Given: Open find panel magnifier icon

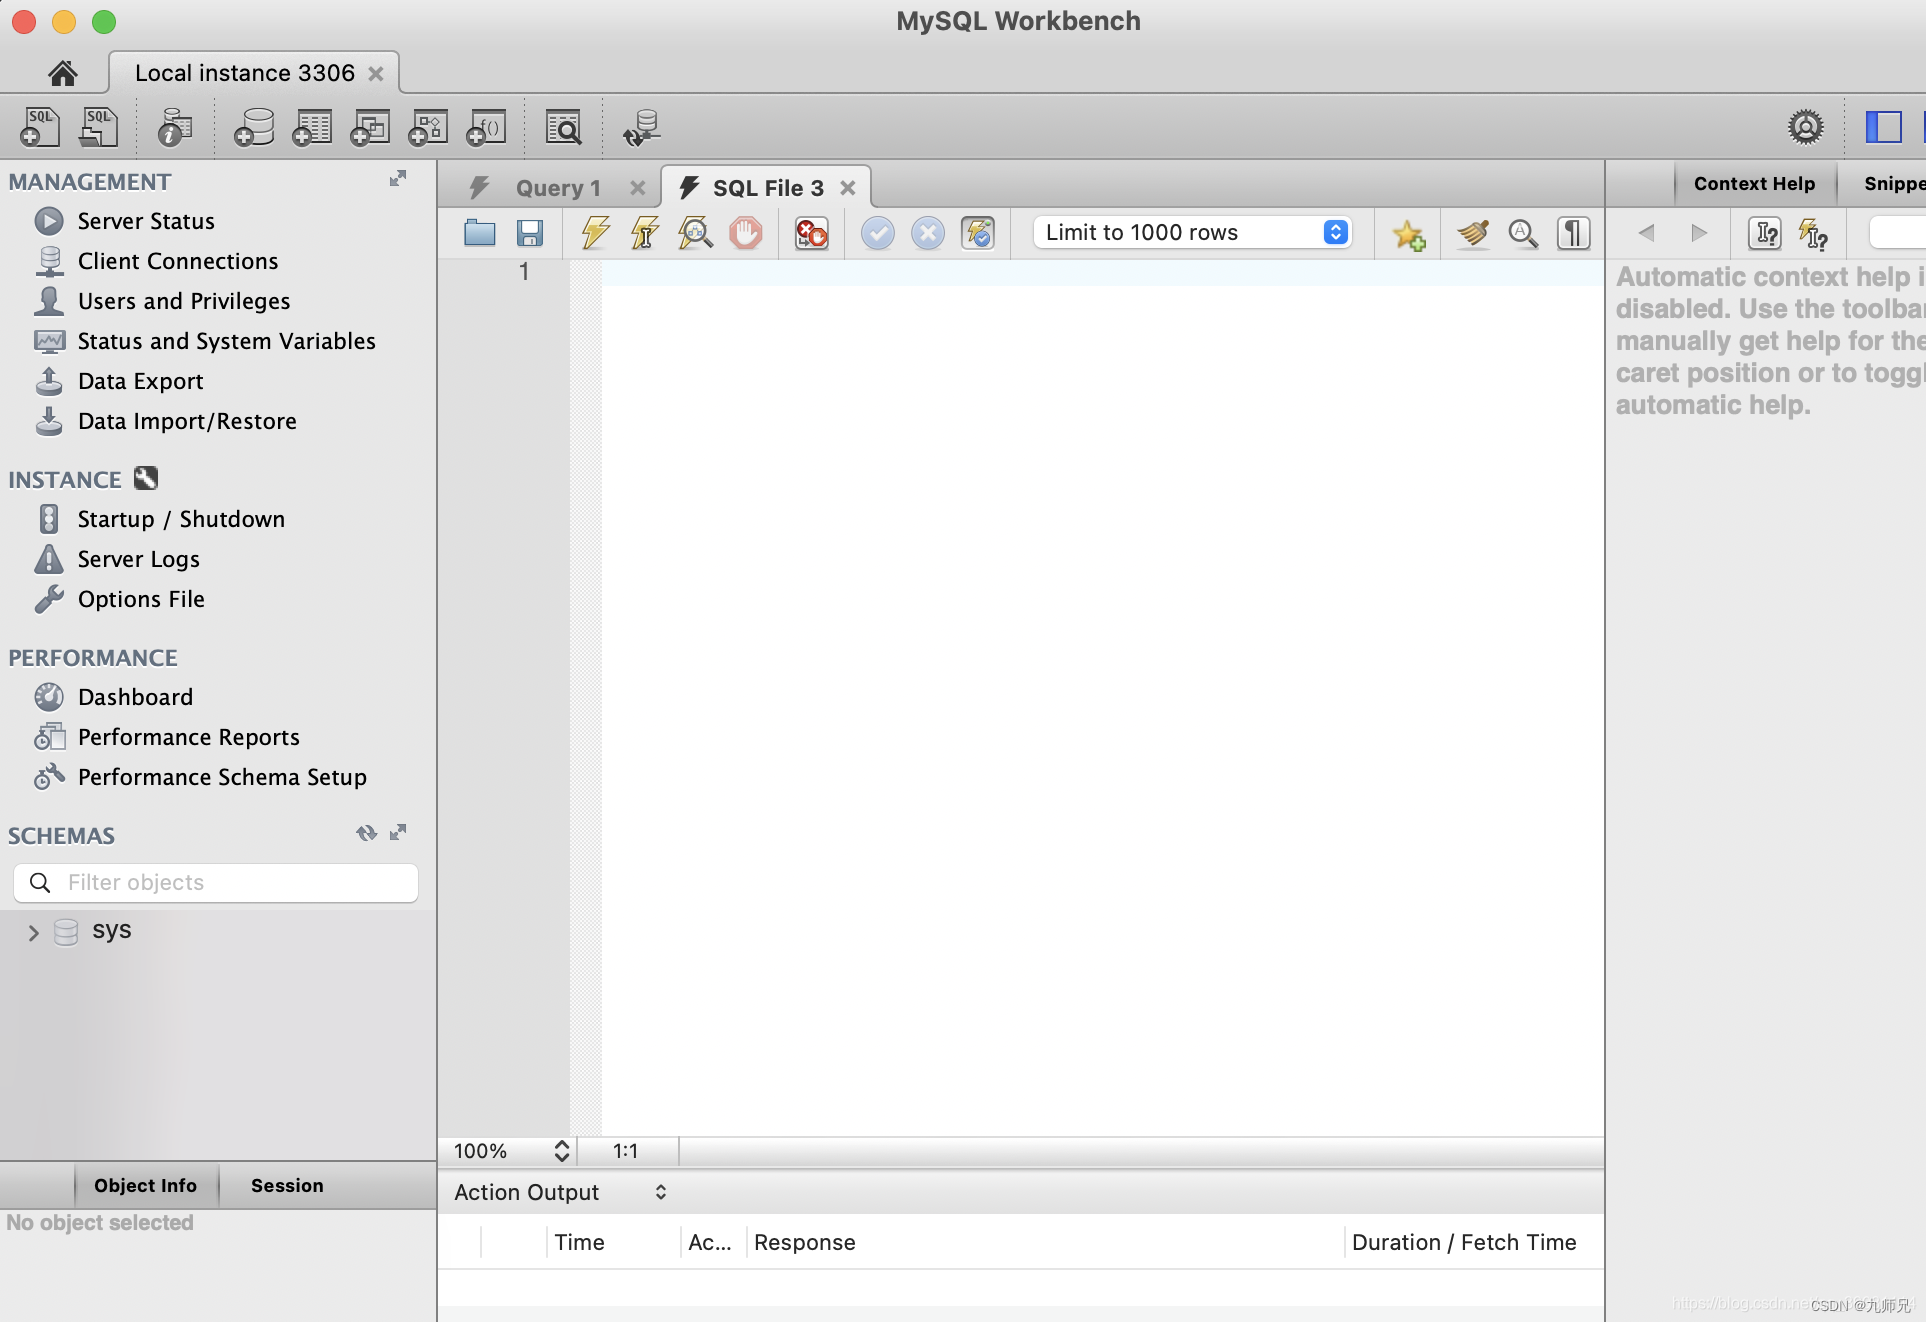Looking at the screenshot, I should coord(1523,233).
